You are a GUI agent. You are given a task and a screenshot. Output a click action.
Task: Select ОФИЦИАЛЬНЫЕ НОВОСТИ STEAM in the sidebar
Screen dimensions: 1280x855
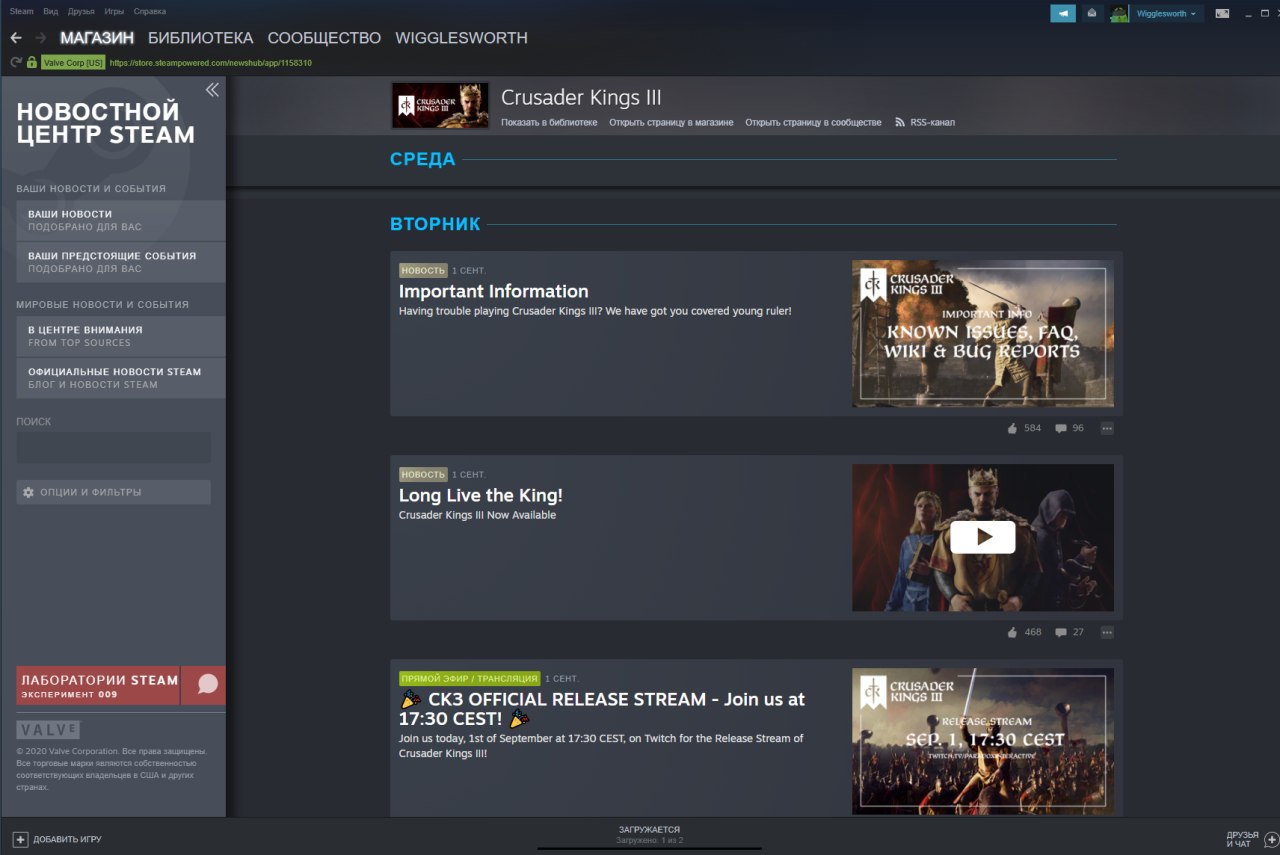click(x=121, y=378)
